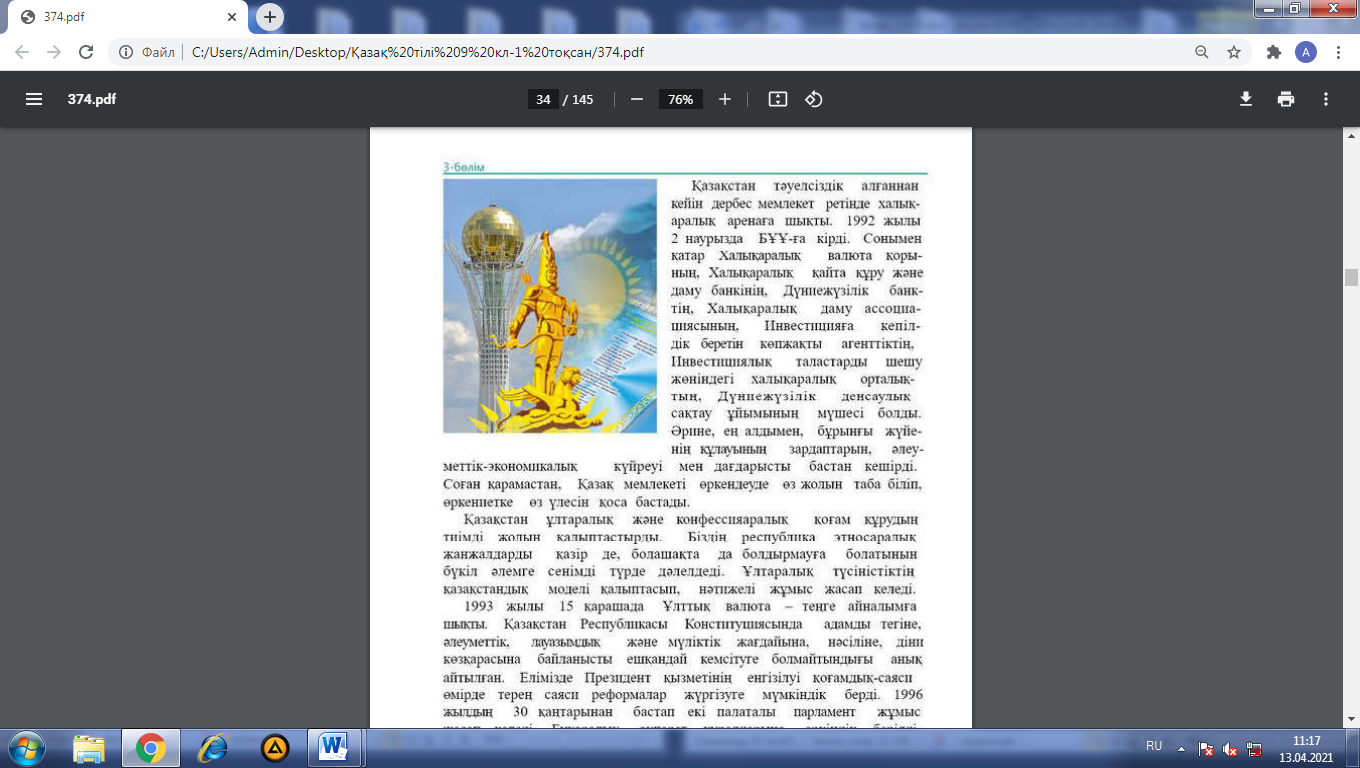Click the "3-бөлім" section heading
1360x768 pixels.
[464, 167]
